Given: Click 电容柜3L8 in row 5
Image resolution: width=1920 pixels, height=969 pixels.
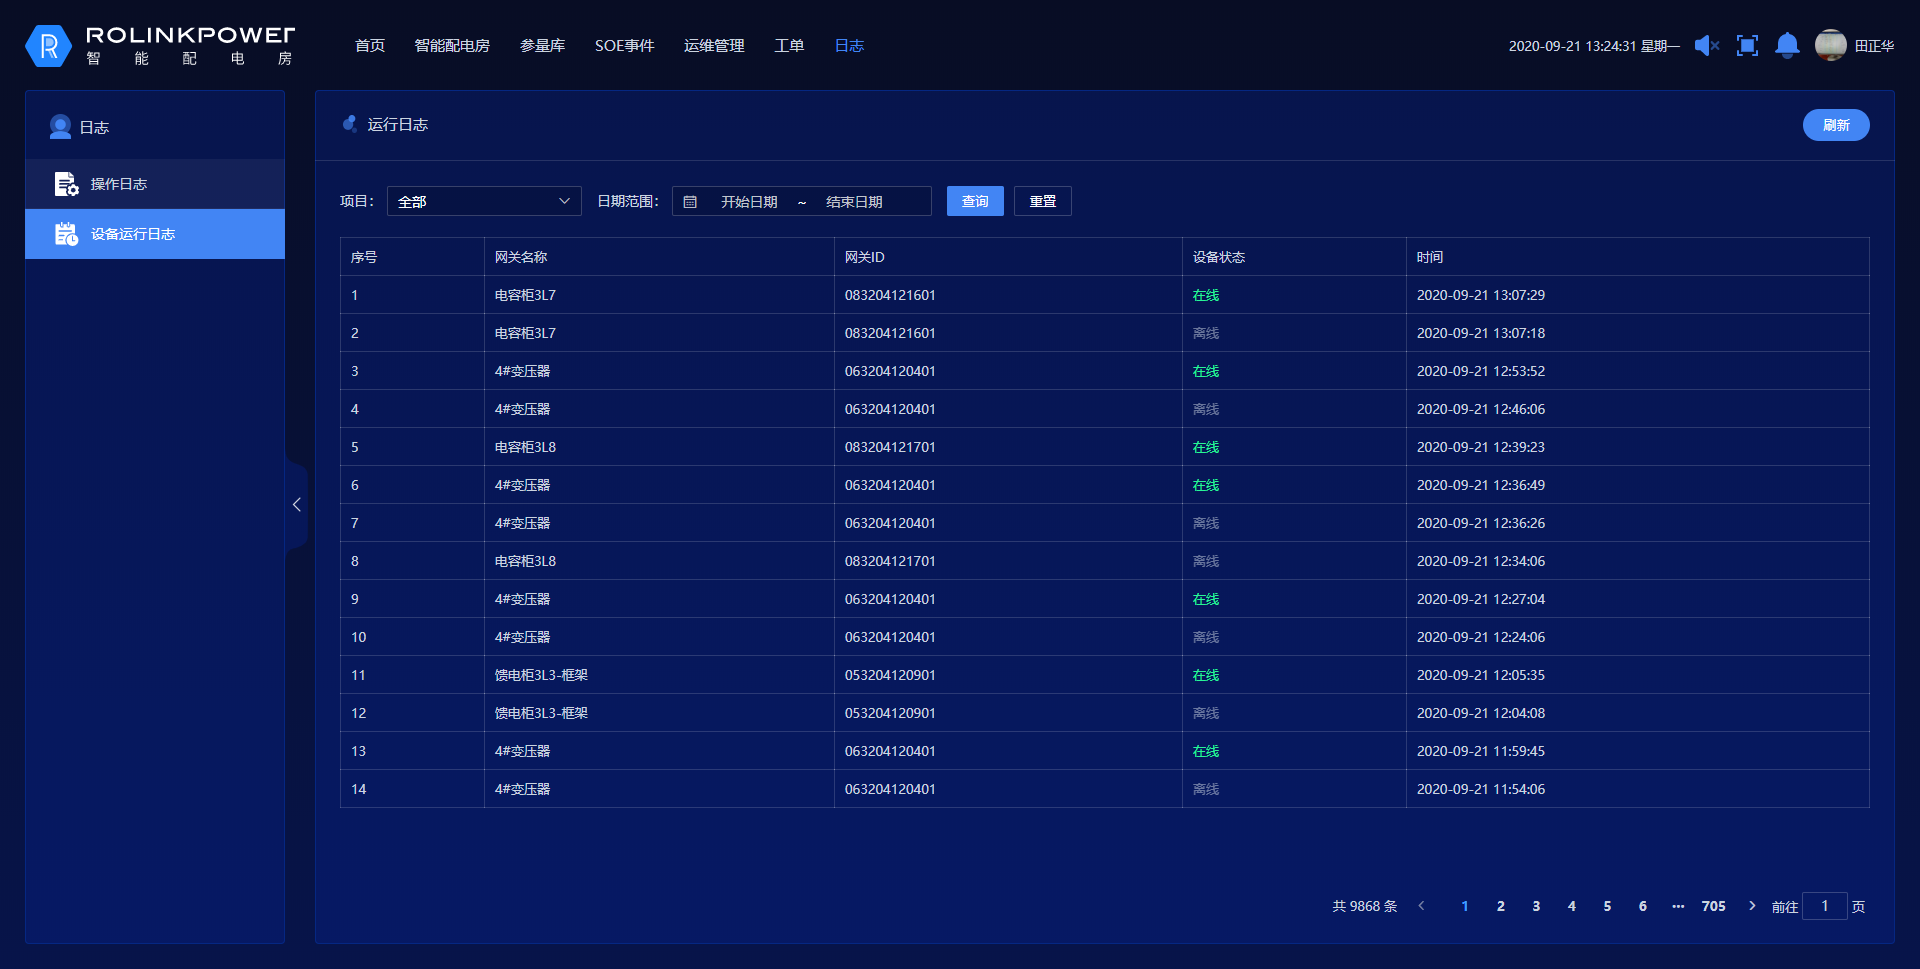Looking at the screenshot, I should 525,447.
